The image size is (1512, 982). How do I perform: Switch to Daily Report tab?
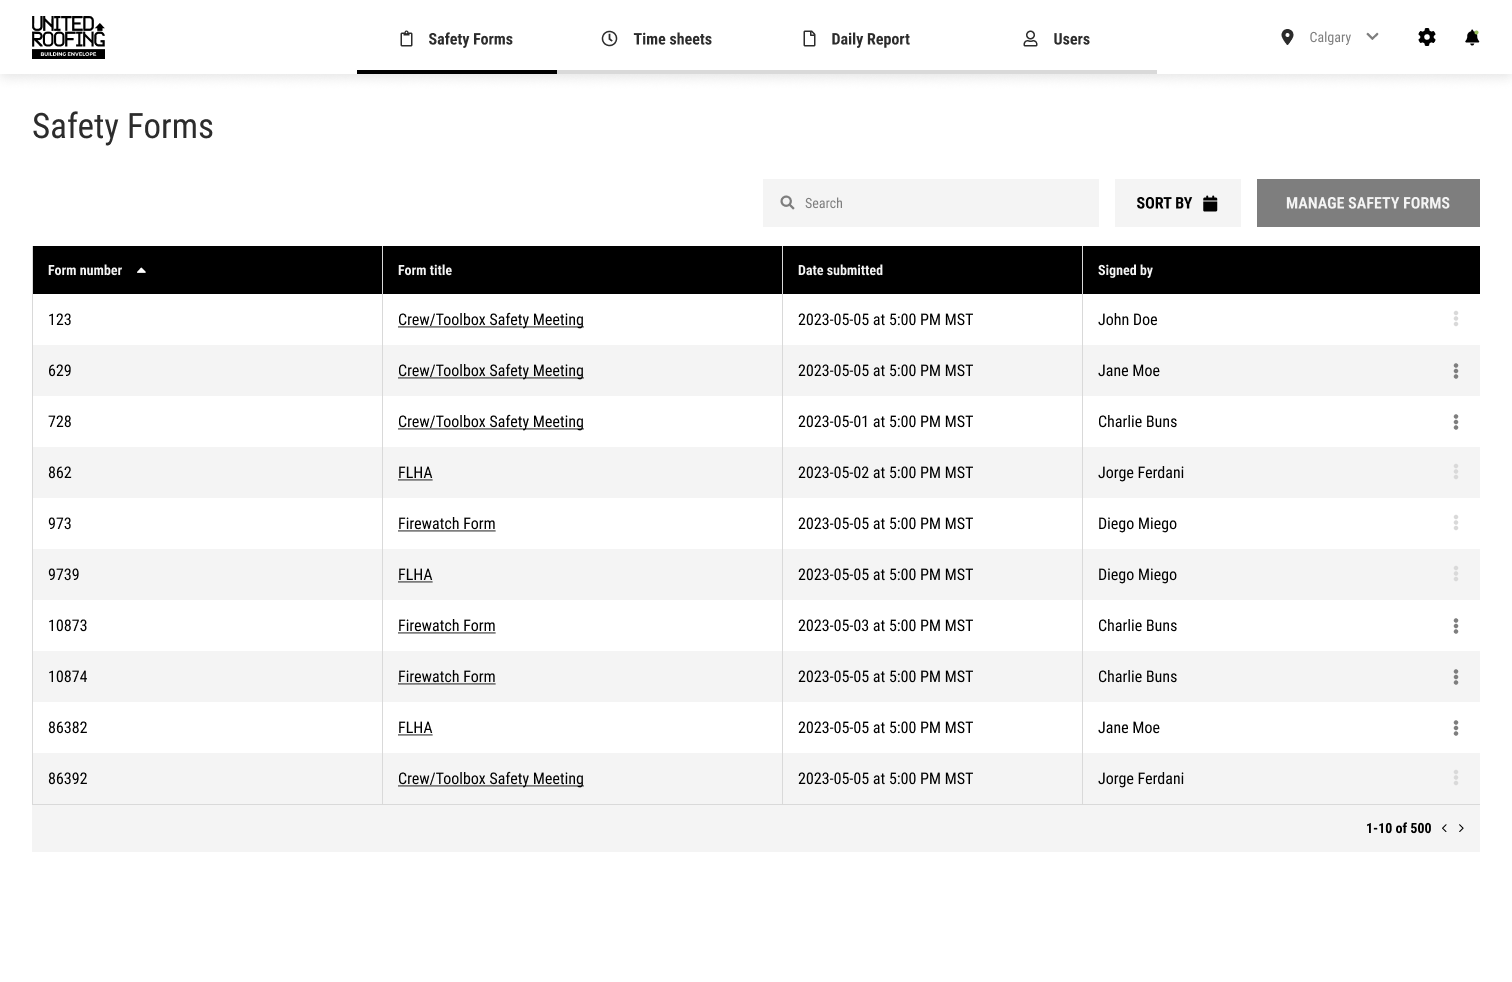click(x=857, y=39)
